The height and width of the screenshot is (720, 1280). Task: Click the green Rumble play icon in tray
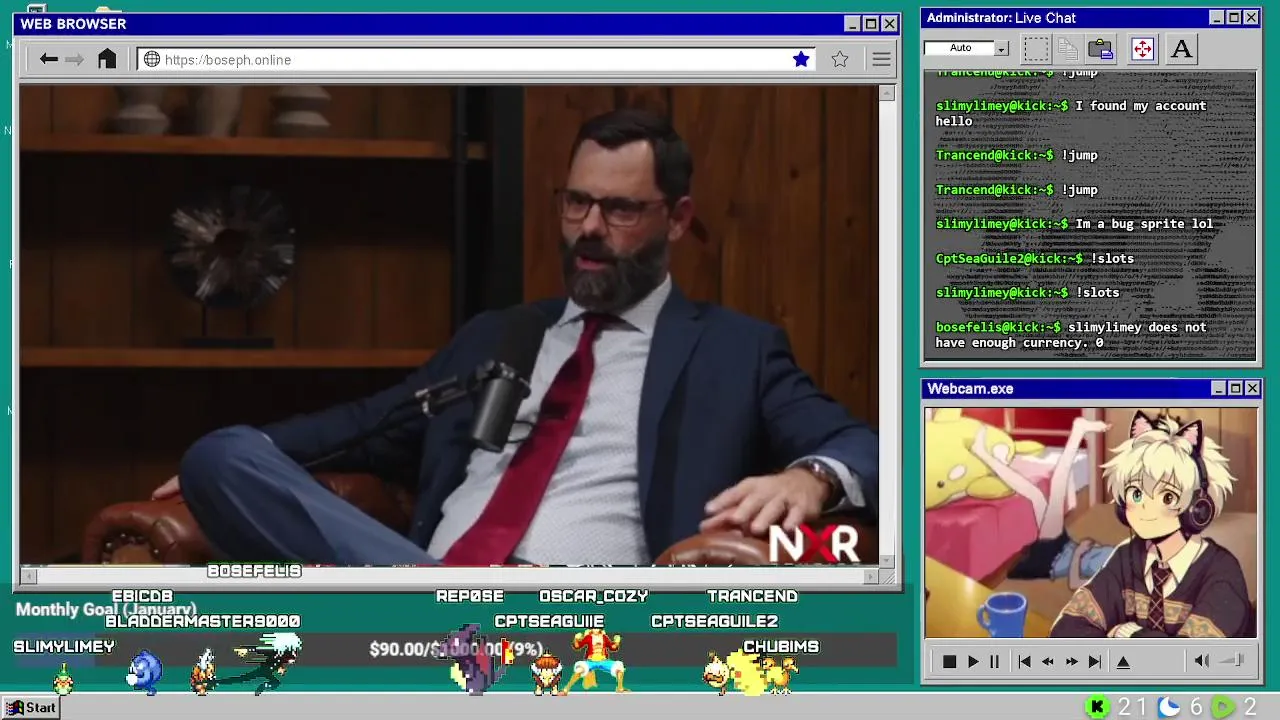click(x=1223, y=708)
